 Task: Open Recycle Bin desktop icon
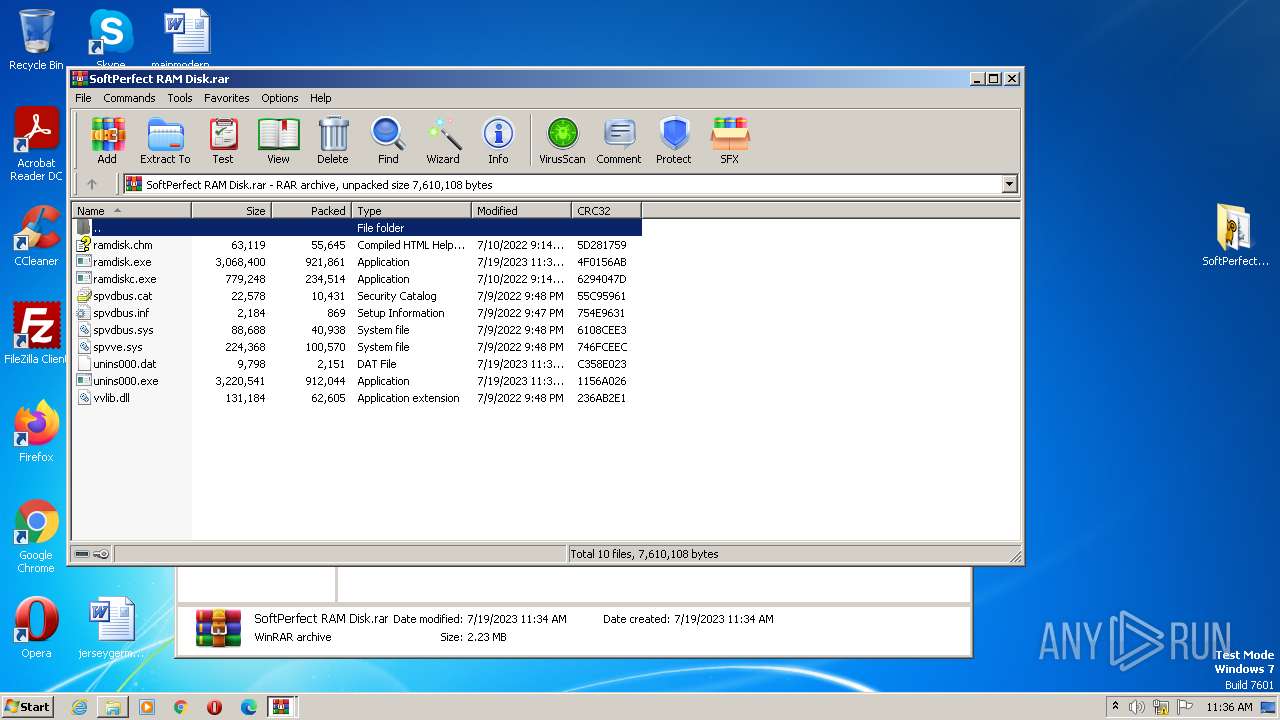click(x=36, y=40)
